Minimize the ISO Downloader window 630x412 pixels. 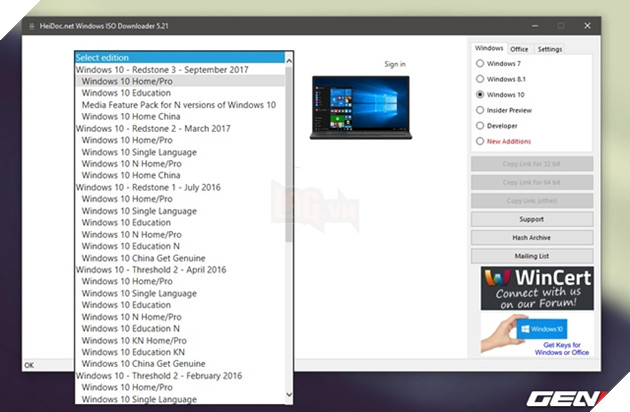tap(535, 26)
